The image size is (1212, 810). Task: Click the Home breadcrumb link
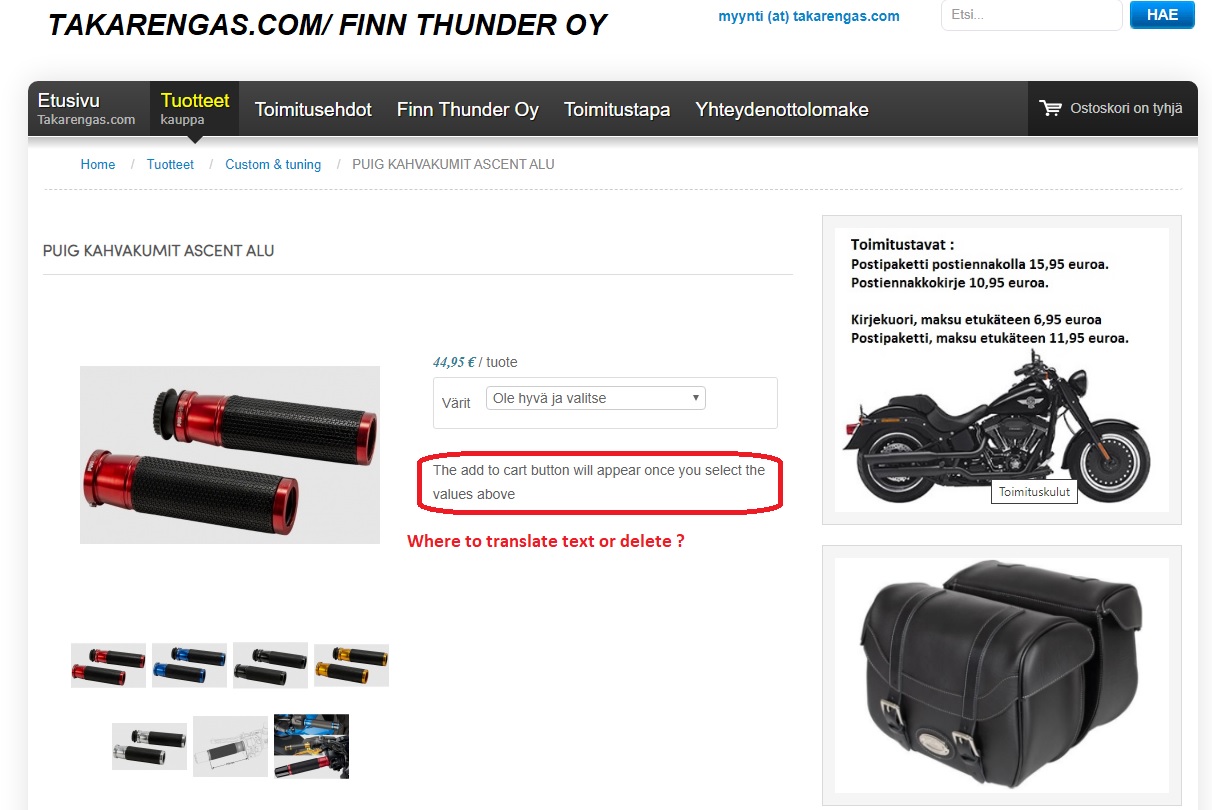pos(98,164)
